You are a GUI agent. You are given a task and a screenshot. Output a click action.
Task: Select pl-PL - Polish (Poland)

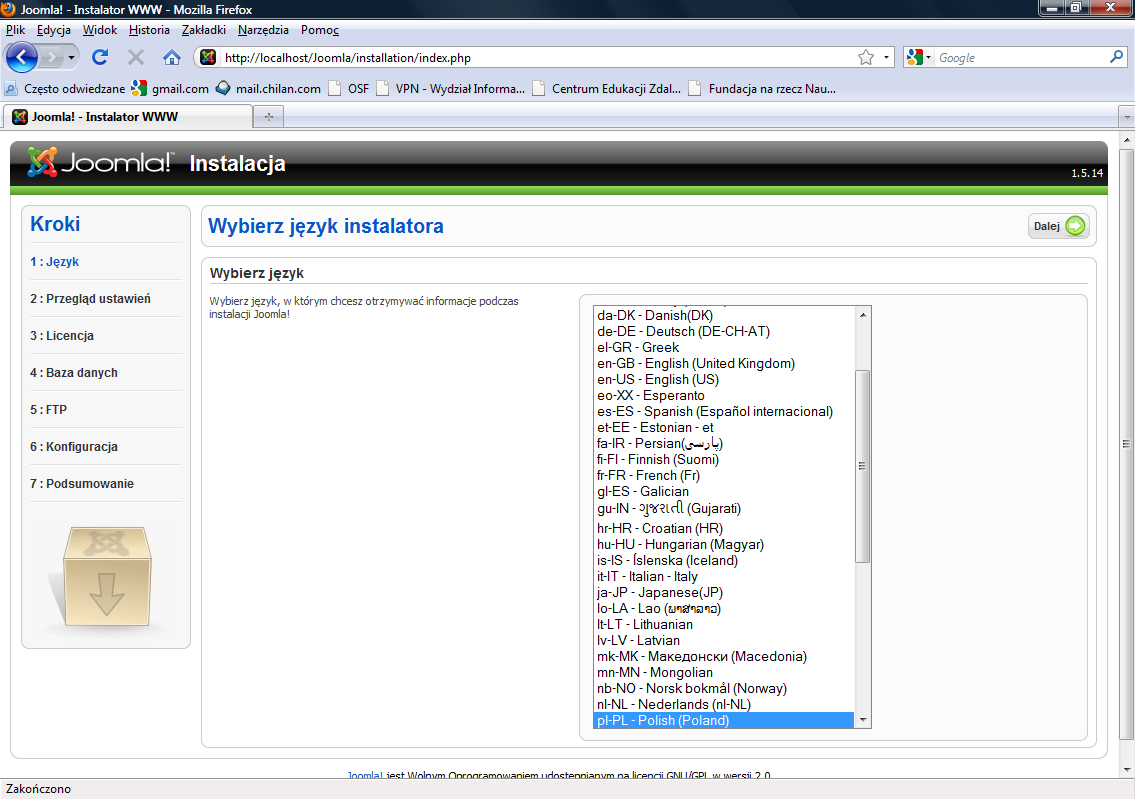(x=724, y=720)
